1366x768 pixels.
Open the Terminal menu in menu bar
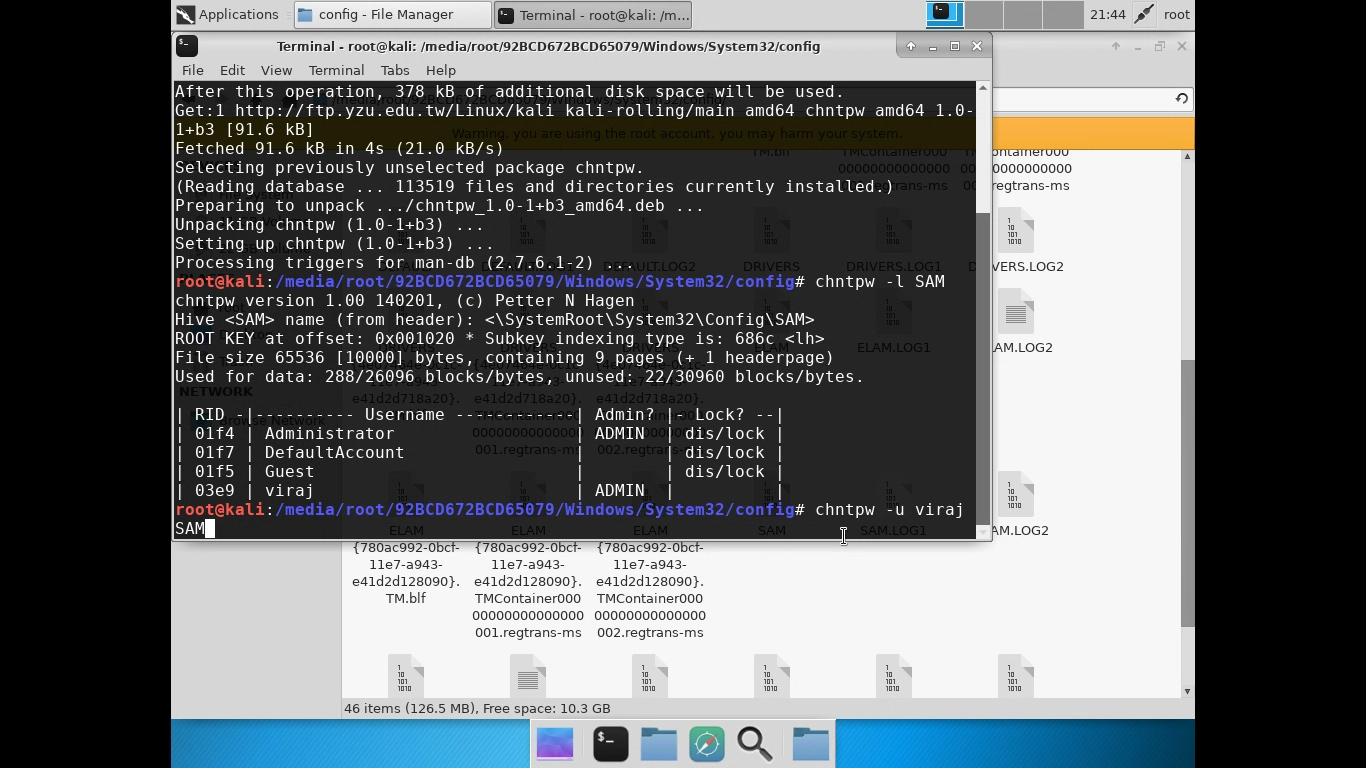(x=336, y=70)
